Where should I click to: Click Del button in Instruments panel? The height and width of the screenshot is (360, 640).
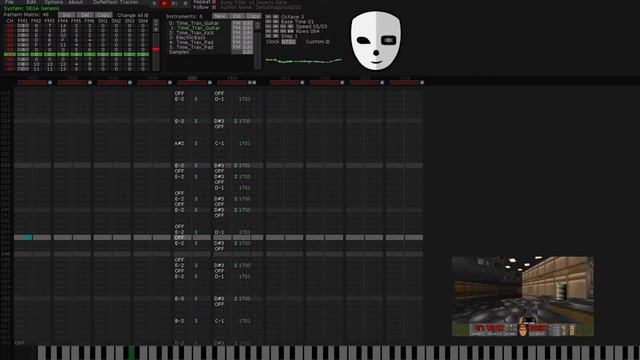point(237,16)
